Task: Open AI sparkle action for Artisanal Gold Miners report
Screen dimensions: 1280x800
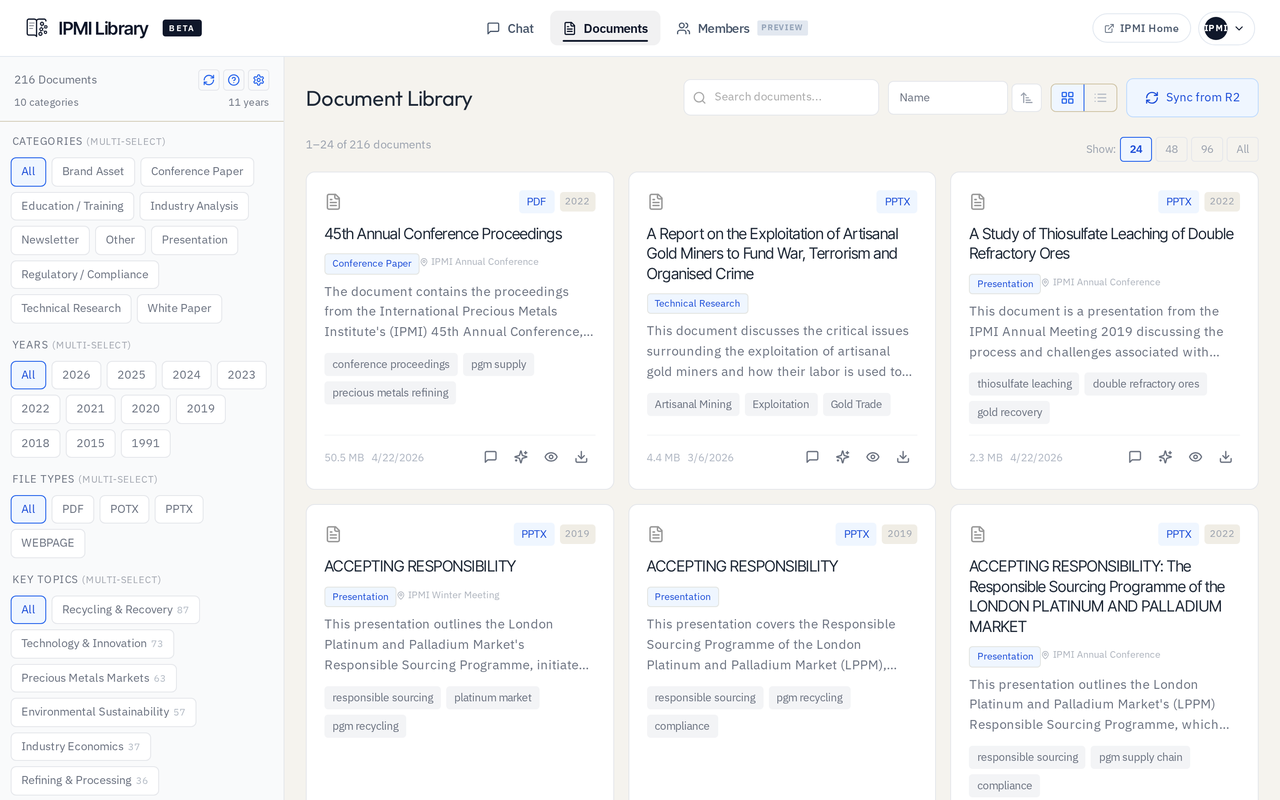Action: [842, 457]
